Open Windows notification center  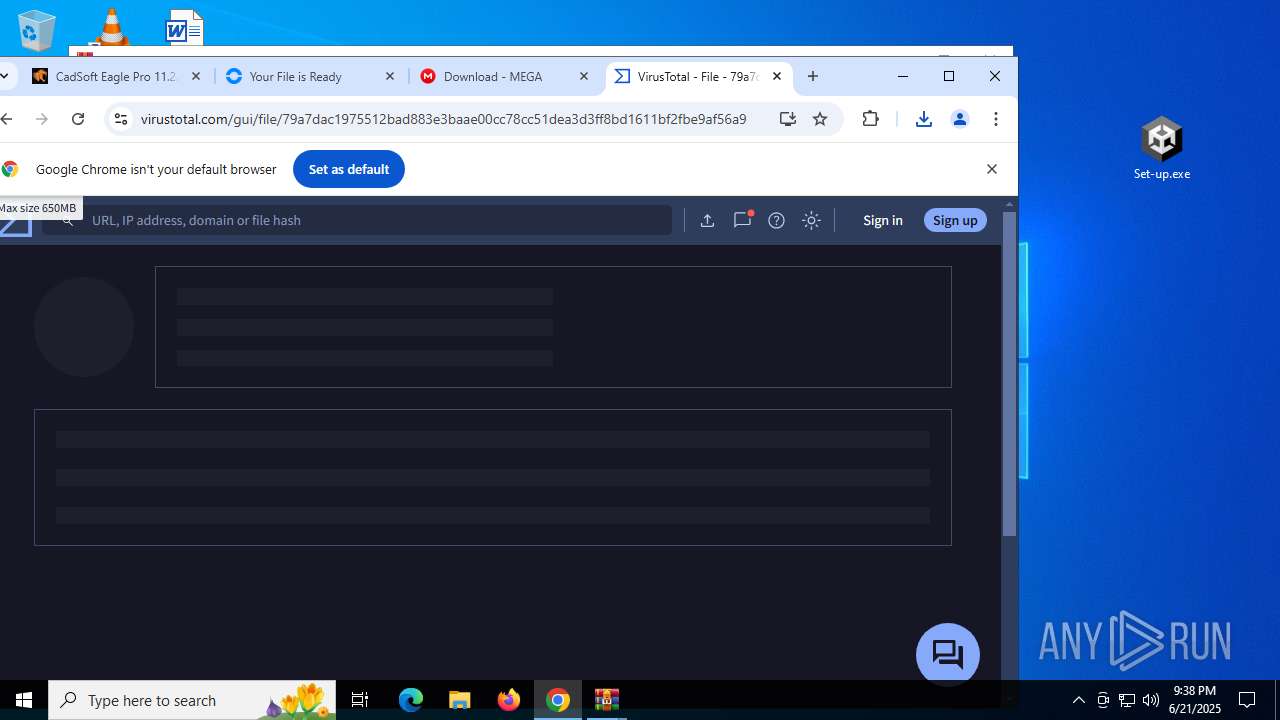[1248, 700]
